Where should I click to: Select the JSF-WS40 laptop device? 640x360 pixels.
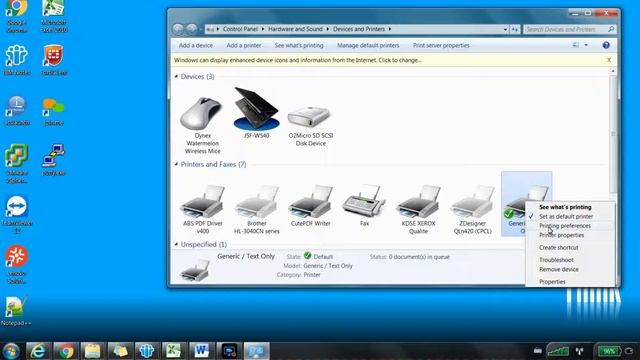click(256, 113)
